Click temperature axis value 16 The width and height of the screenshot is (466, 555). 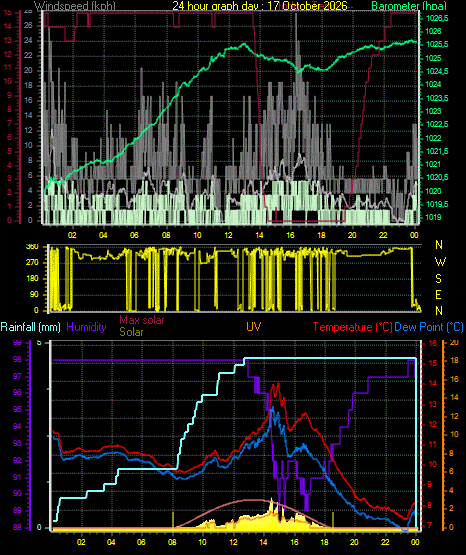point(433,343)
